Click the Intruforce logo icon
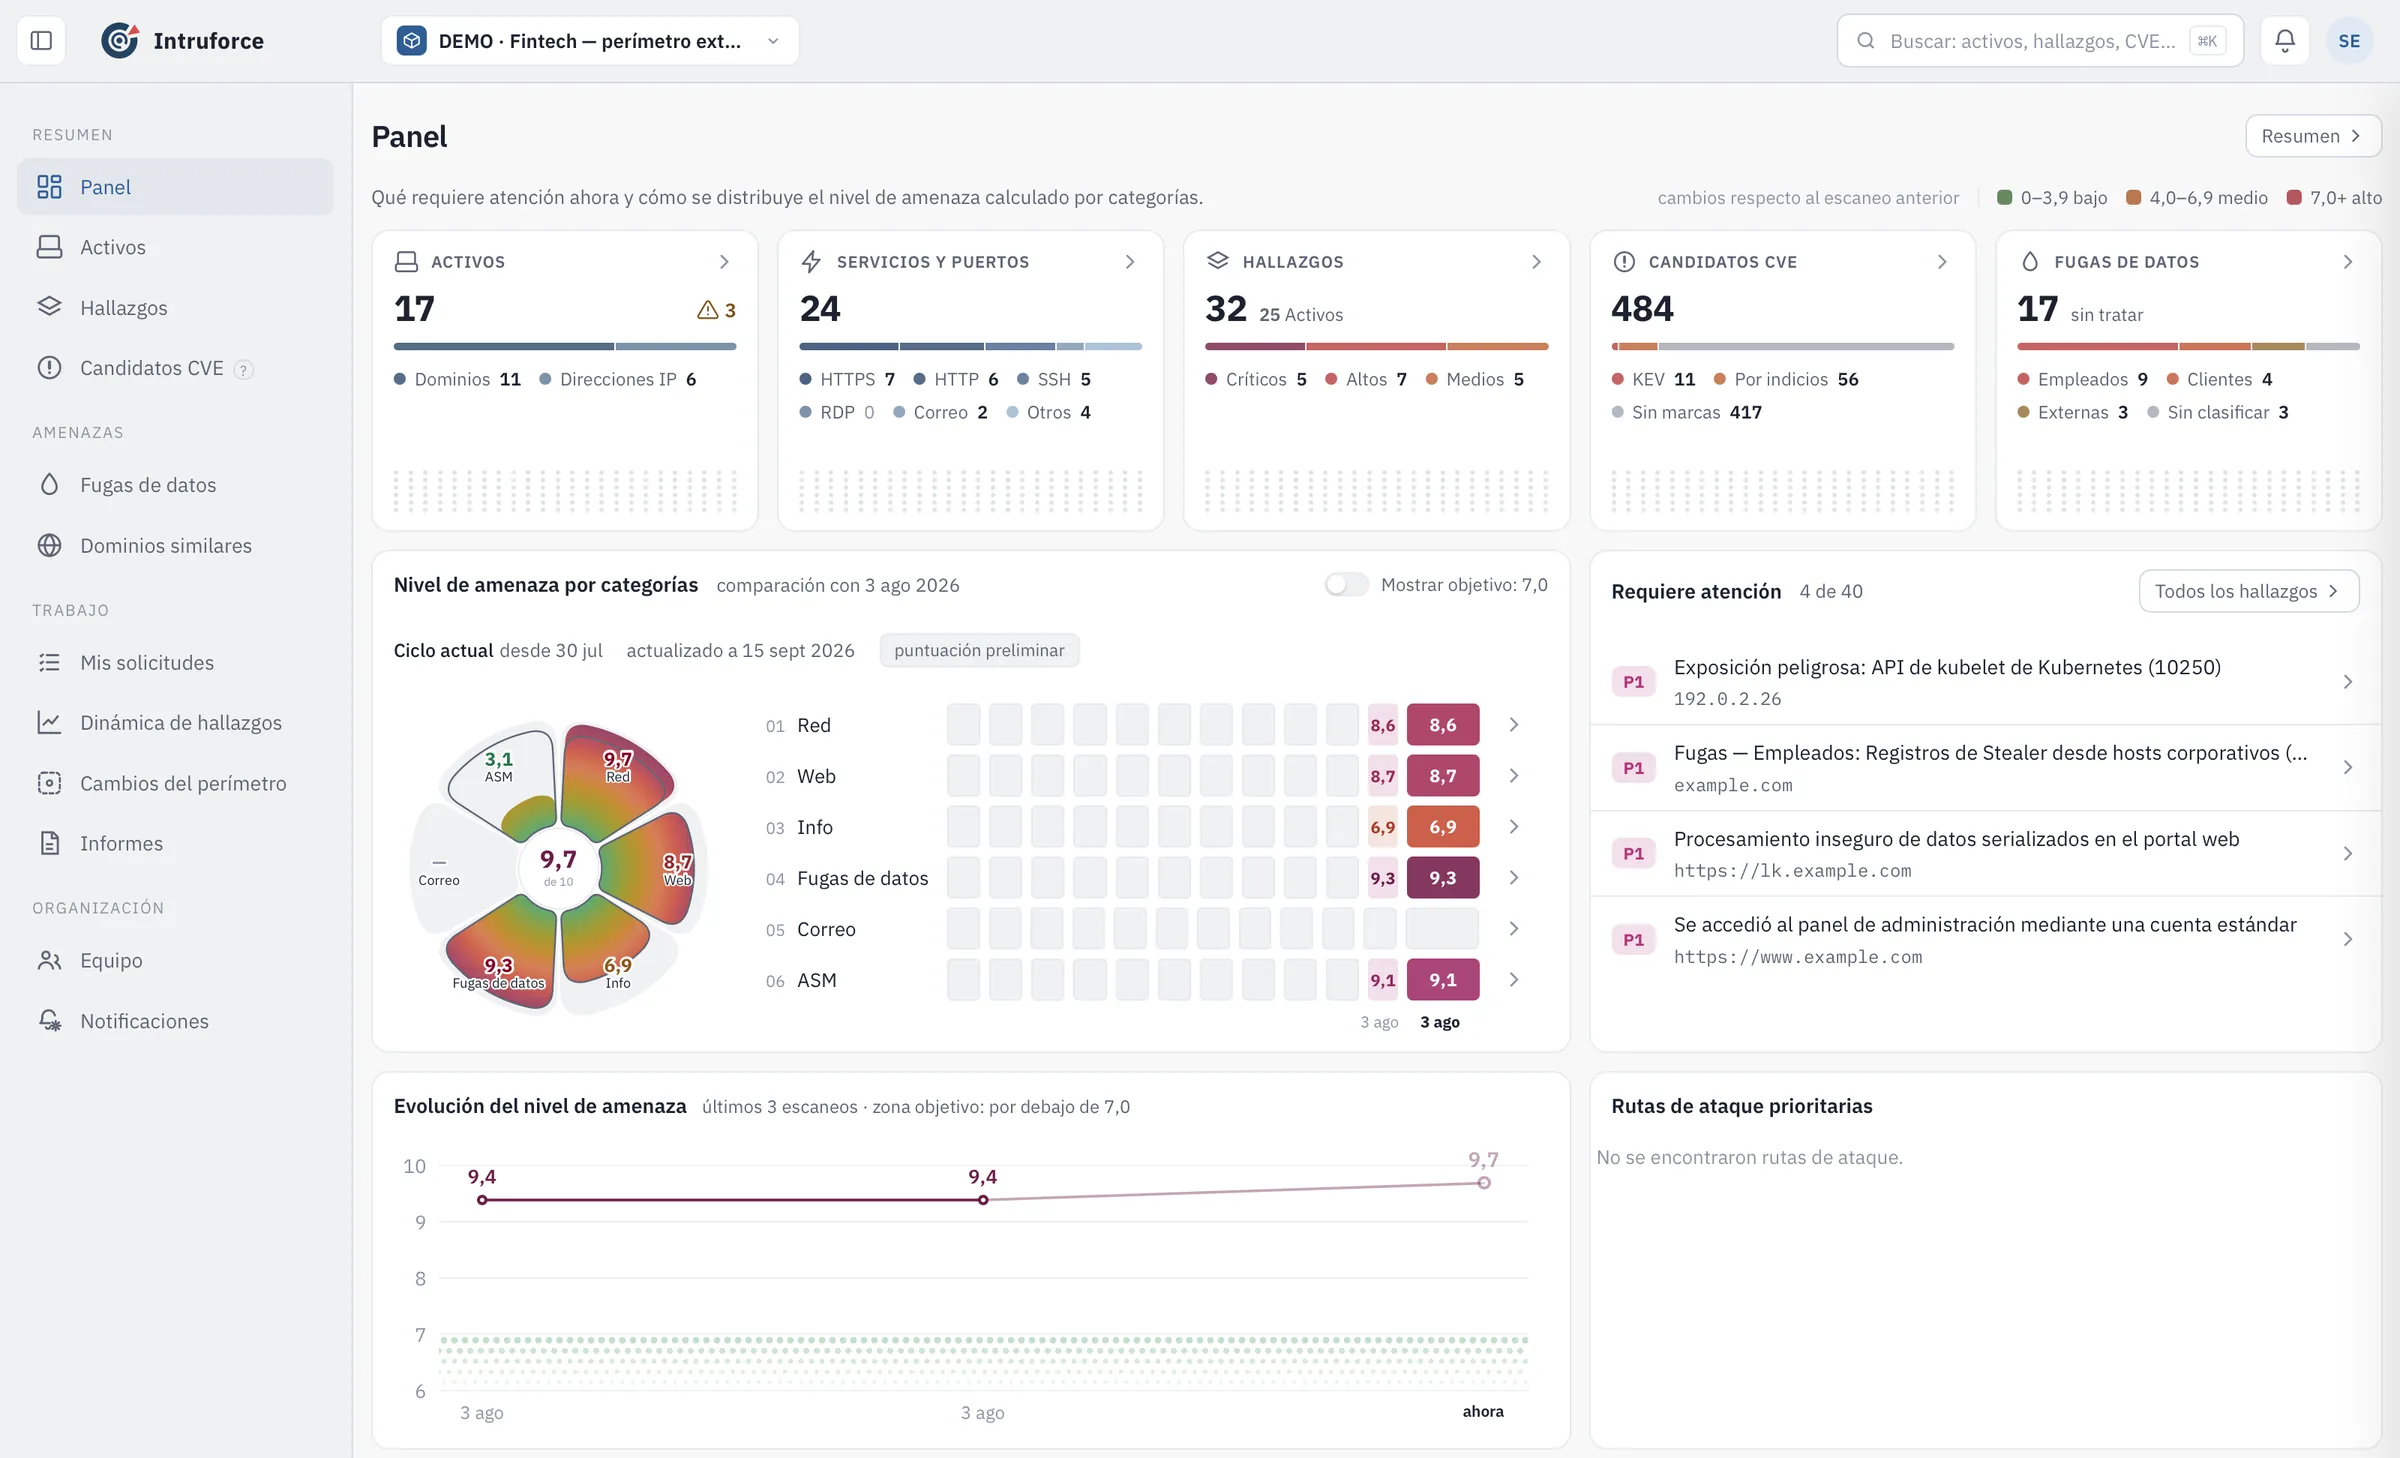The height and width of the screenshot is (1458, 2400). [120, 41]
